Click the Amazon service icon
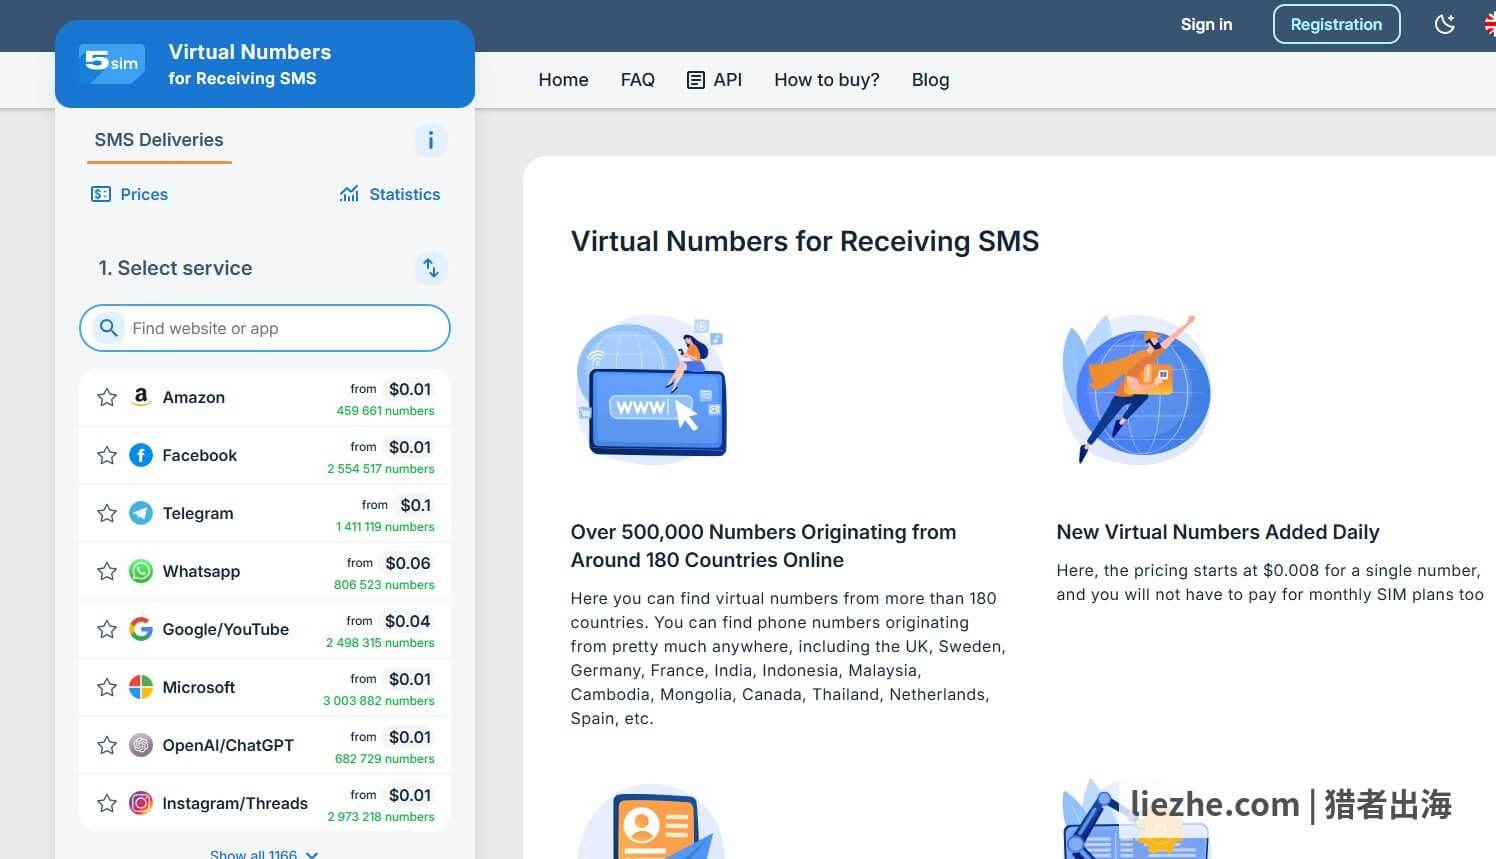This screenshot has height=859, width=1496. [141, 397]
